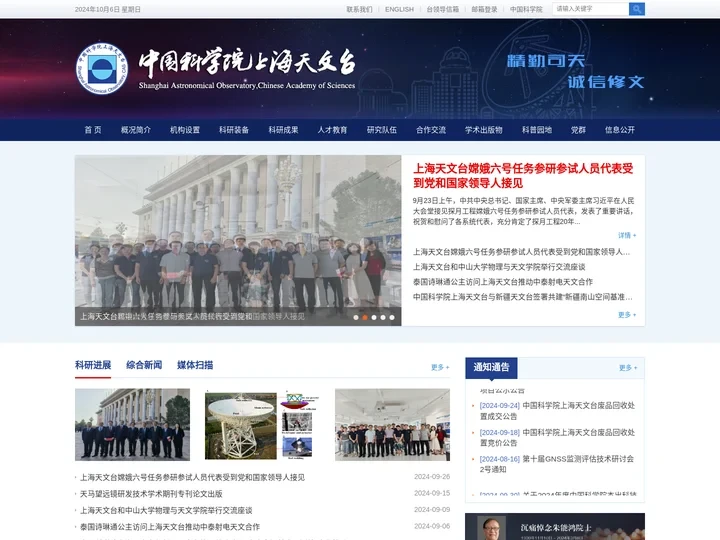Open the radio telescope dish thumbnail

pyautogui.click(x=262, y=424)
